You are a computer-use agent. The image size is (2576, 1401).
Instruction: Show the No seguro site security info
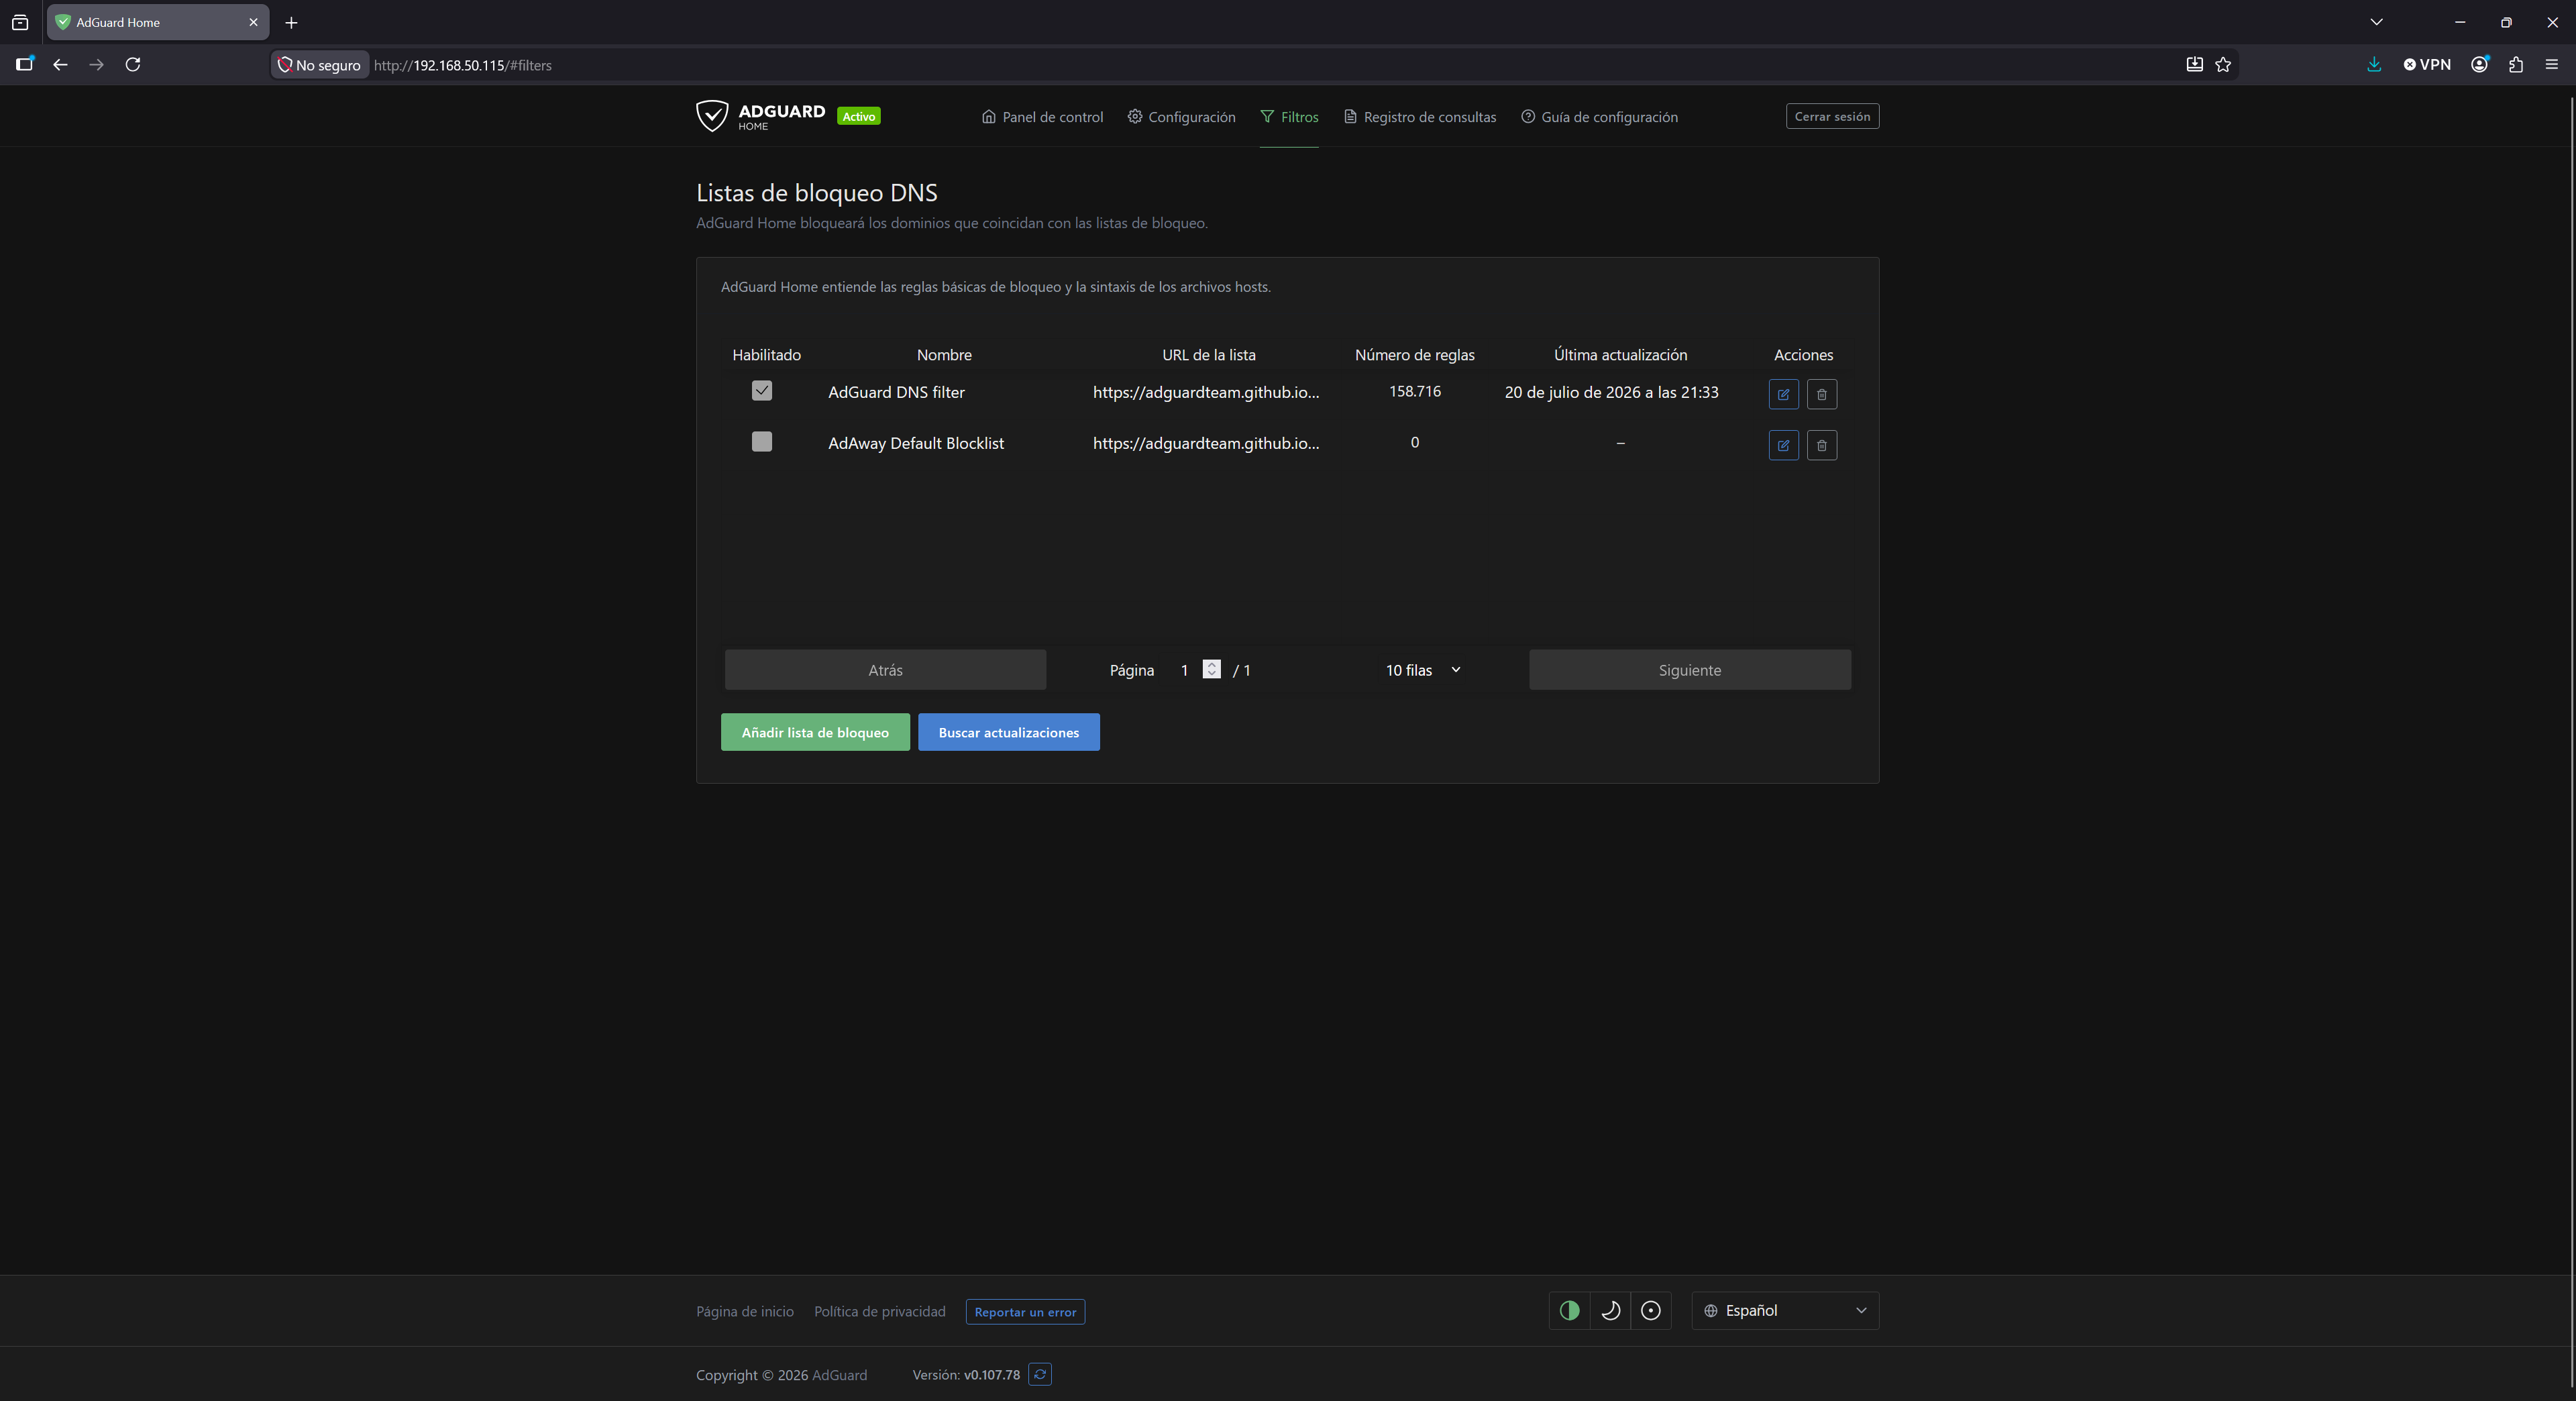point(319,65)
